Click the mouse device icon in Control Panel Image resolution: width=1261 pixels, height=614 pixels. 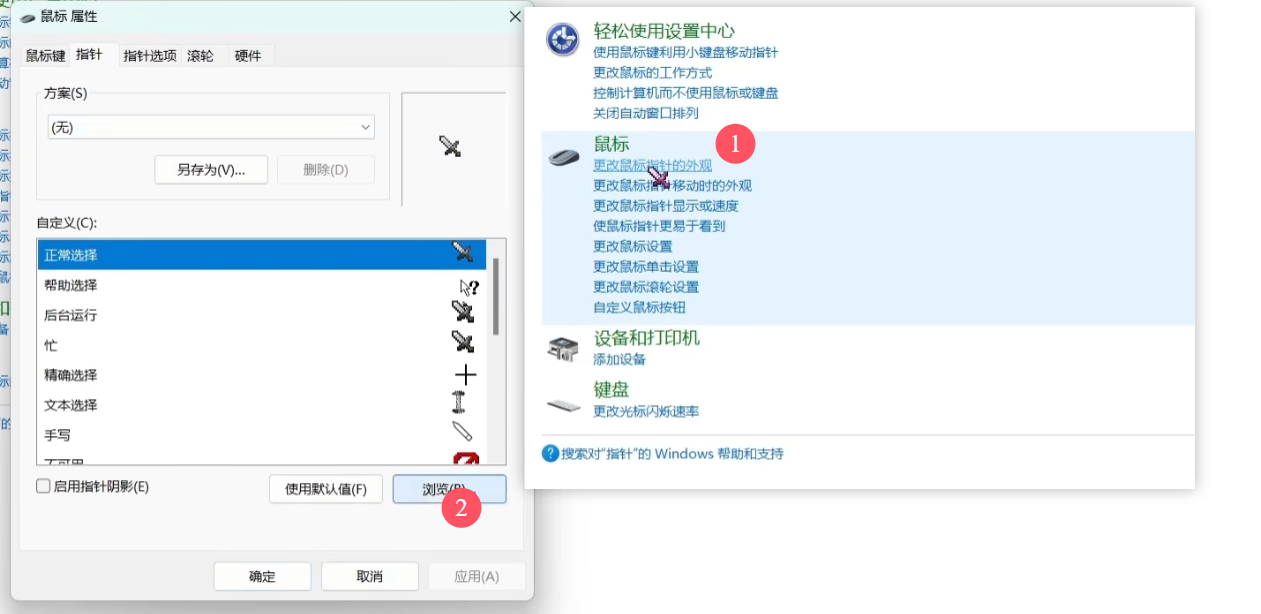[564, 157]
